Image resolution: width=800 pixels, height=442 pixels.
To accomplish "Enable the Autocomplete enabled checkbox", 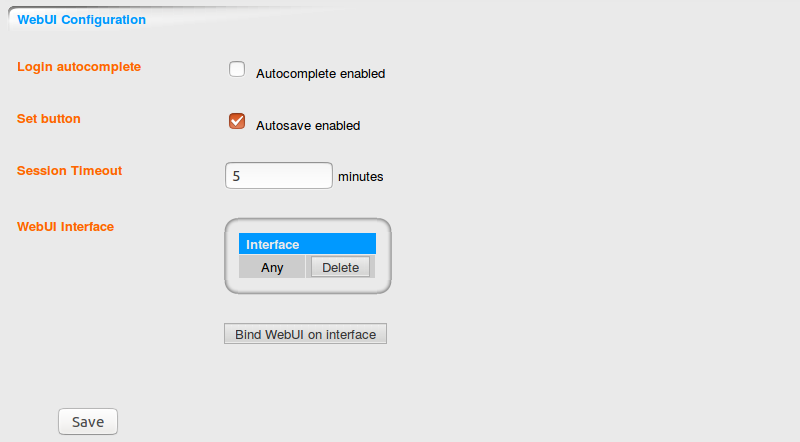I will [237, 70].
